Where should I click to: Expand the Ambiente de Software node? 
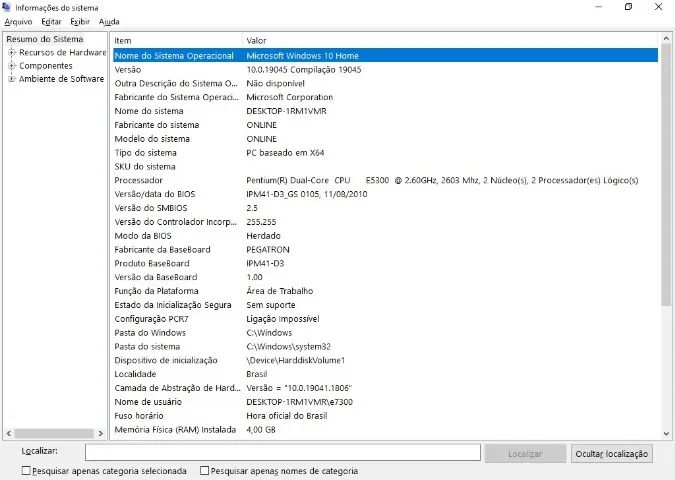click(12, 79)
